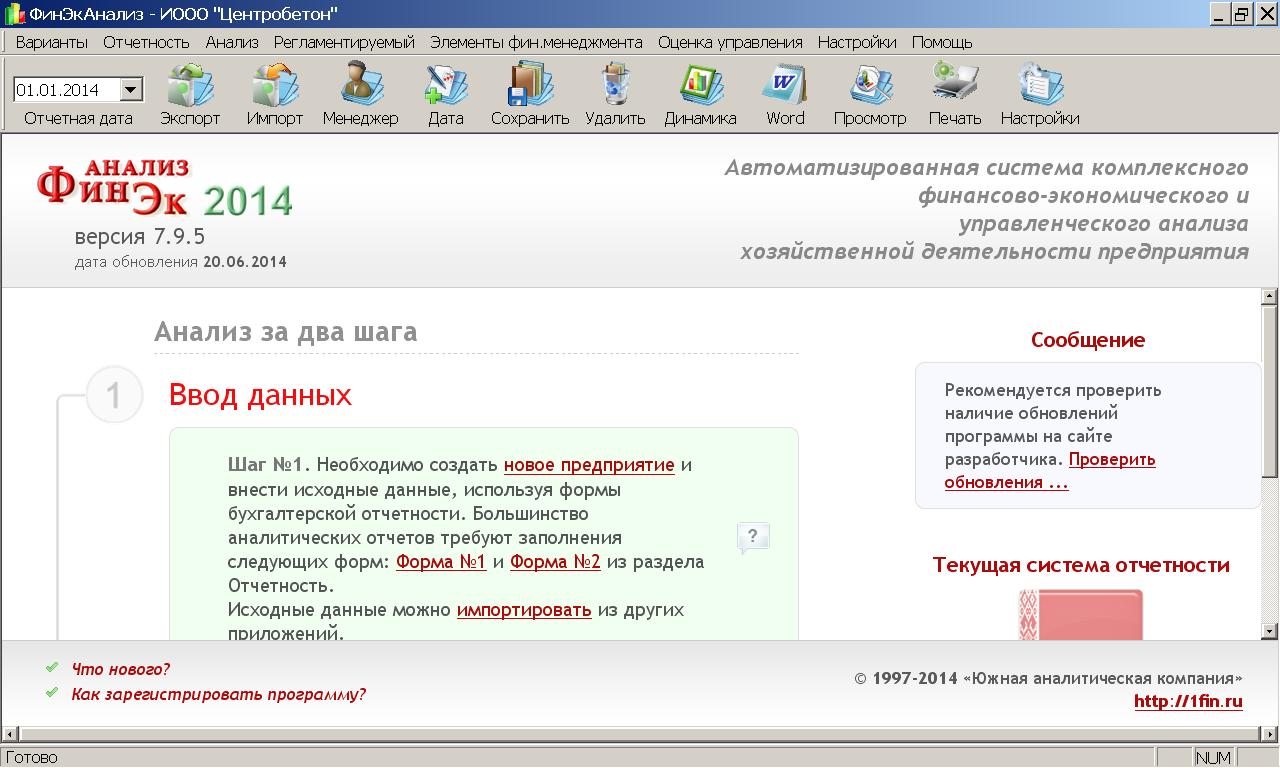Open toolbar Настройки icon
This screenshot has height=768, width=1280.
tap(1040, 90)
